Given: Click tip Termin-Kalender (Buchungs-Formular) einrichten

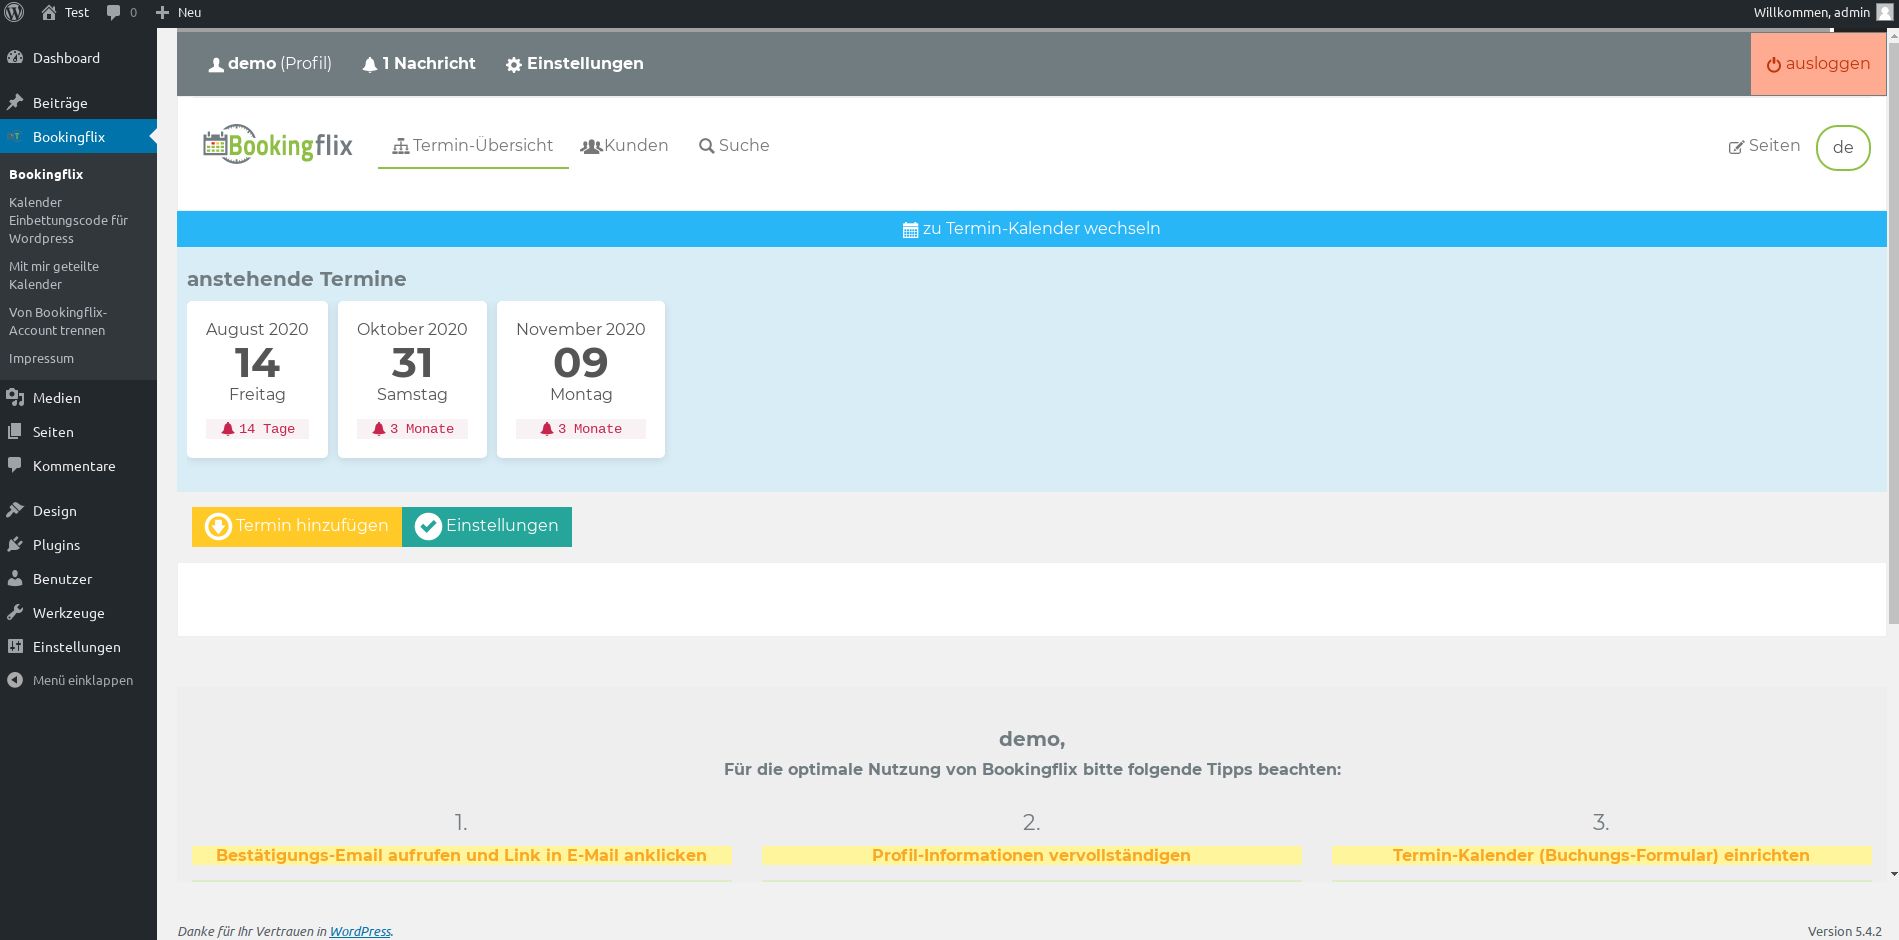Looking at the screenshot, I should point(1601,855).
